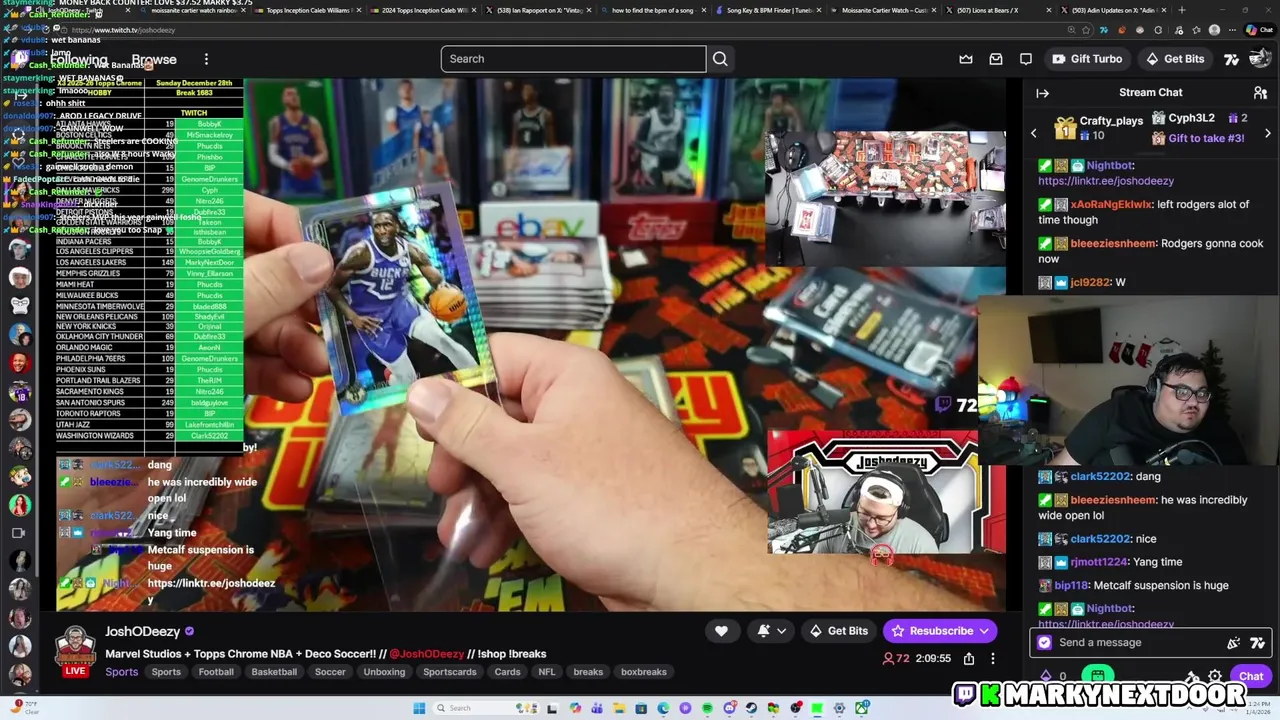Open the Resubscribe dropdown button
The image size is (1280, 720).
tap(939, 631)
